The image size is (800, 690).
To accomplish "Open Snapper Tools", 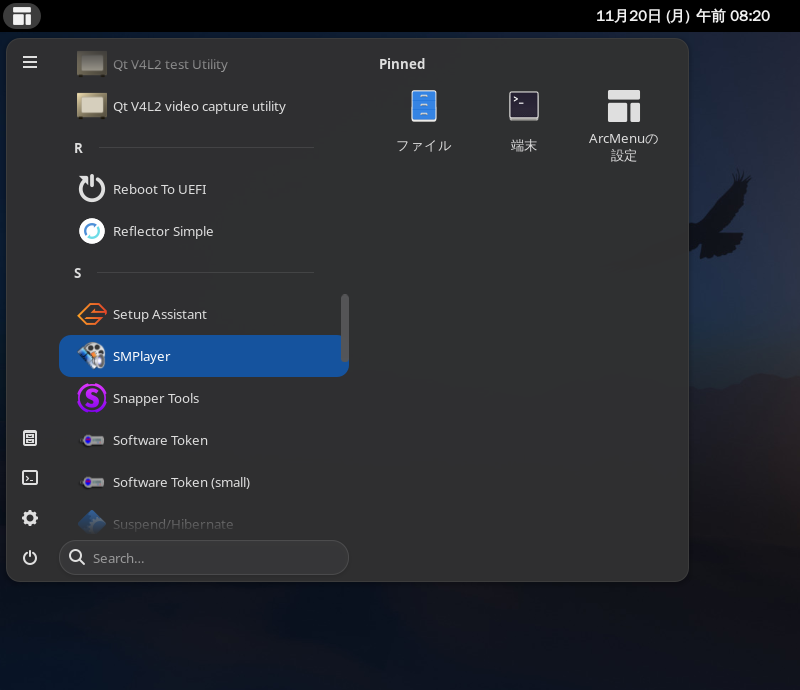I will tap(204, 398).
